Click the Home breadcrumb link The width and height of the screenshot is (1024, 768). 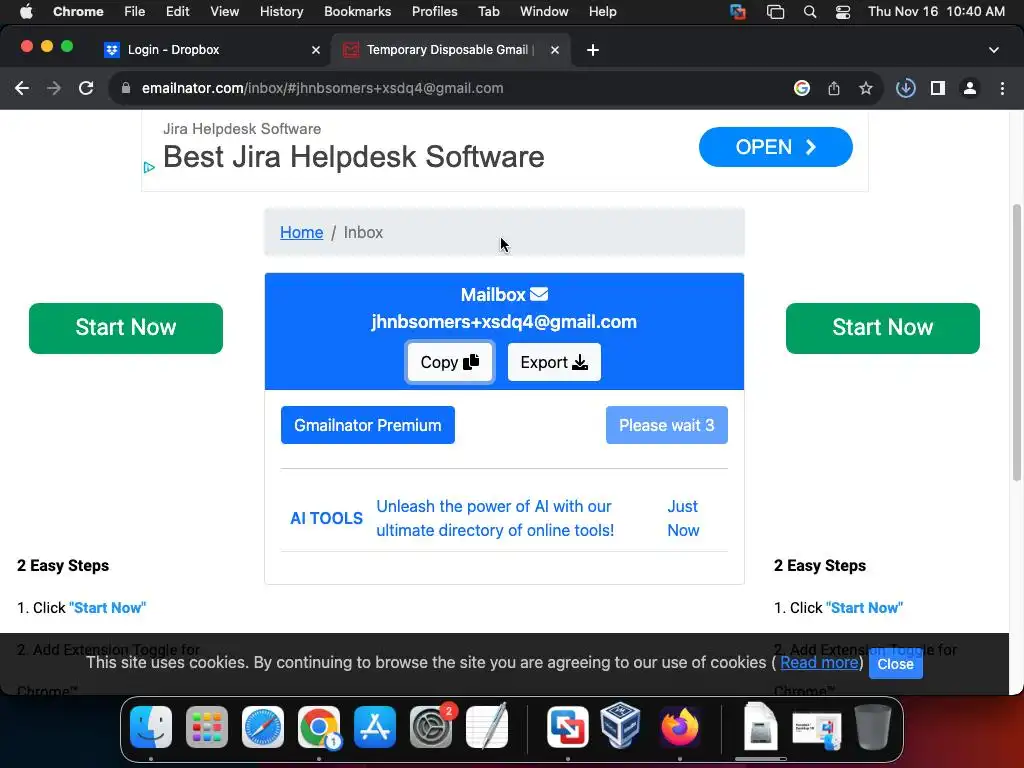302,232
